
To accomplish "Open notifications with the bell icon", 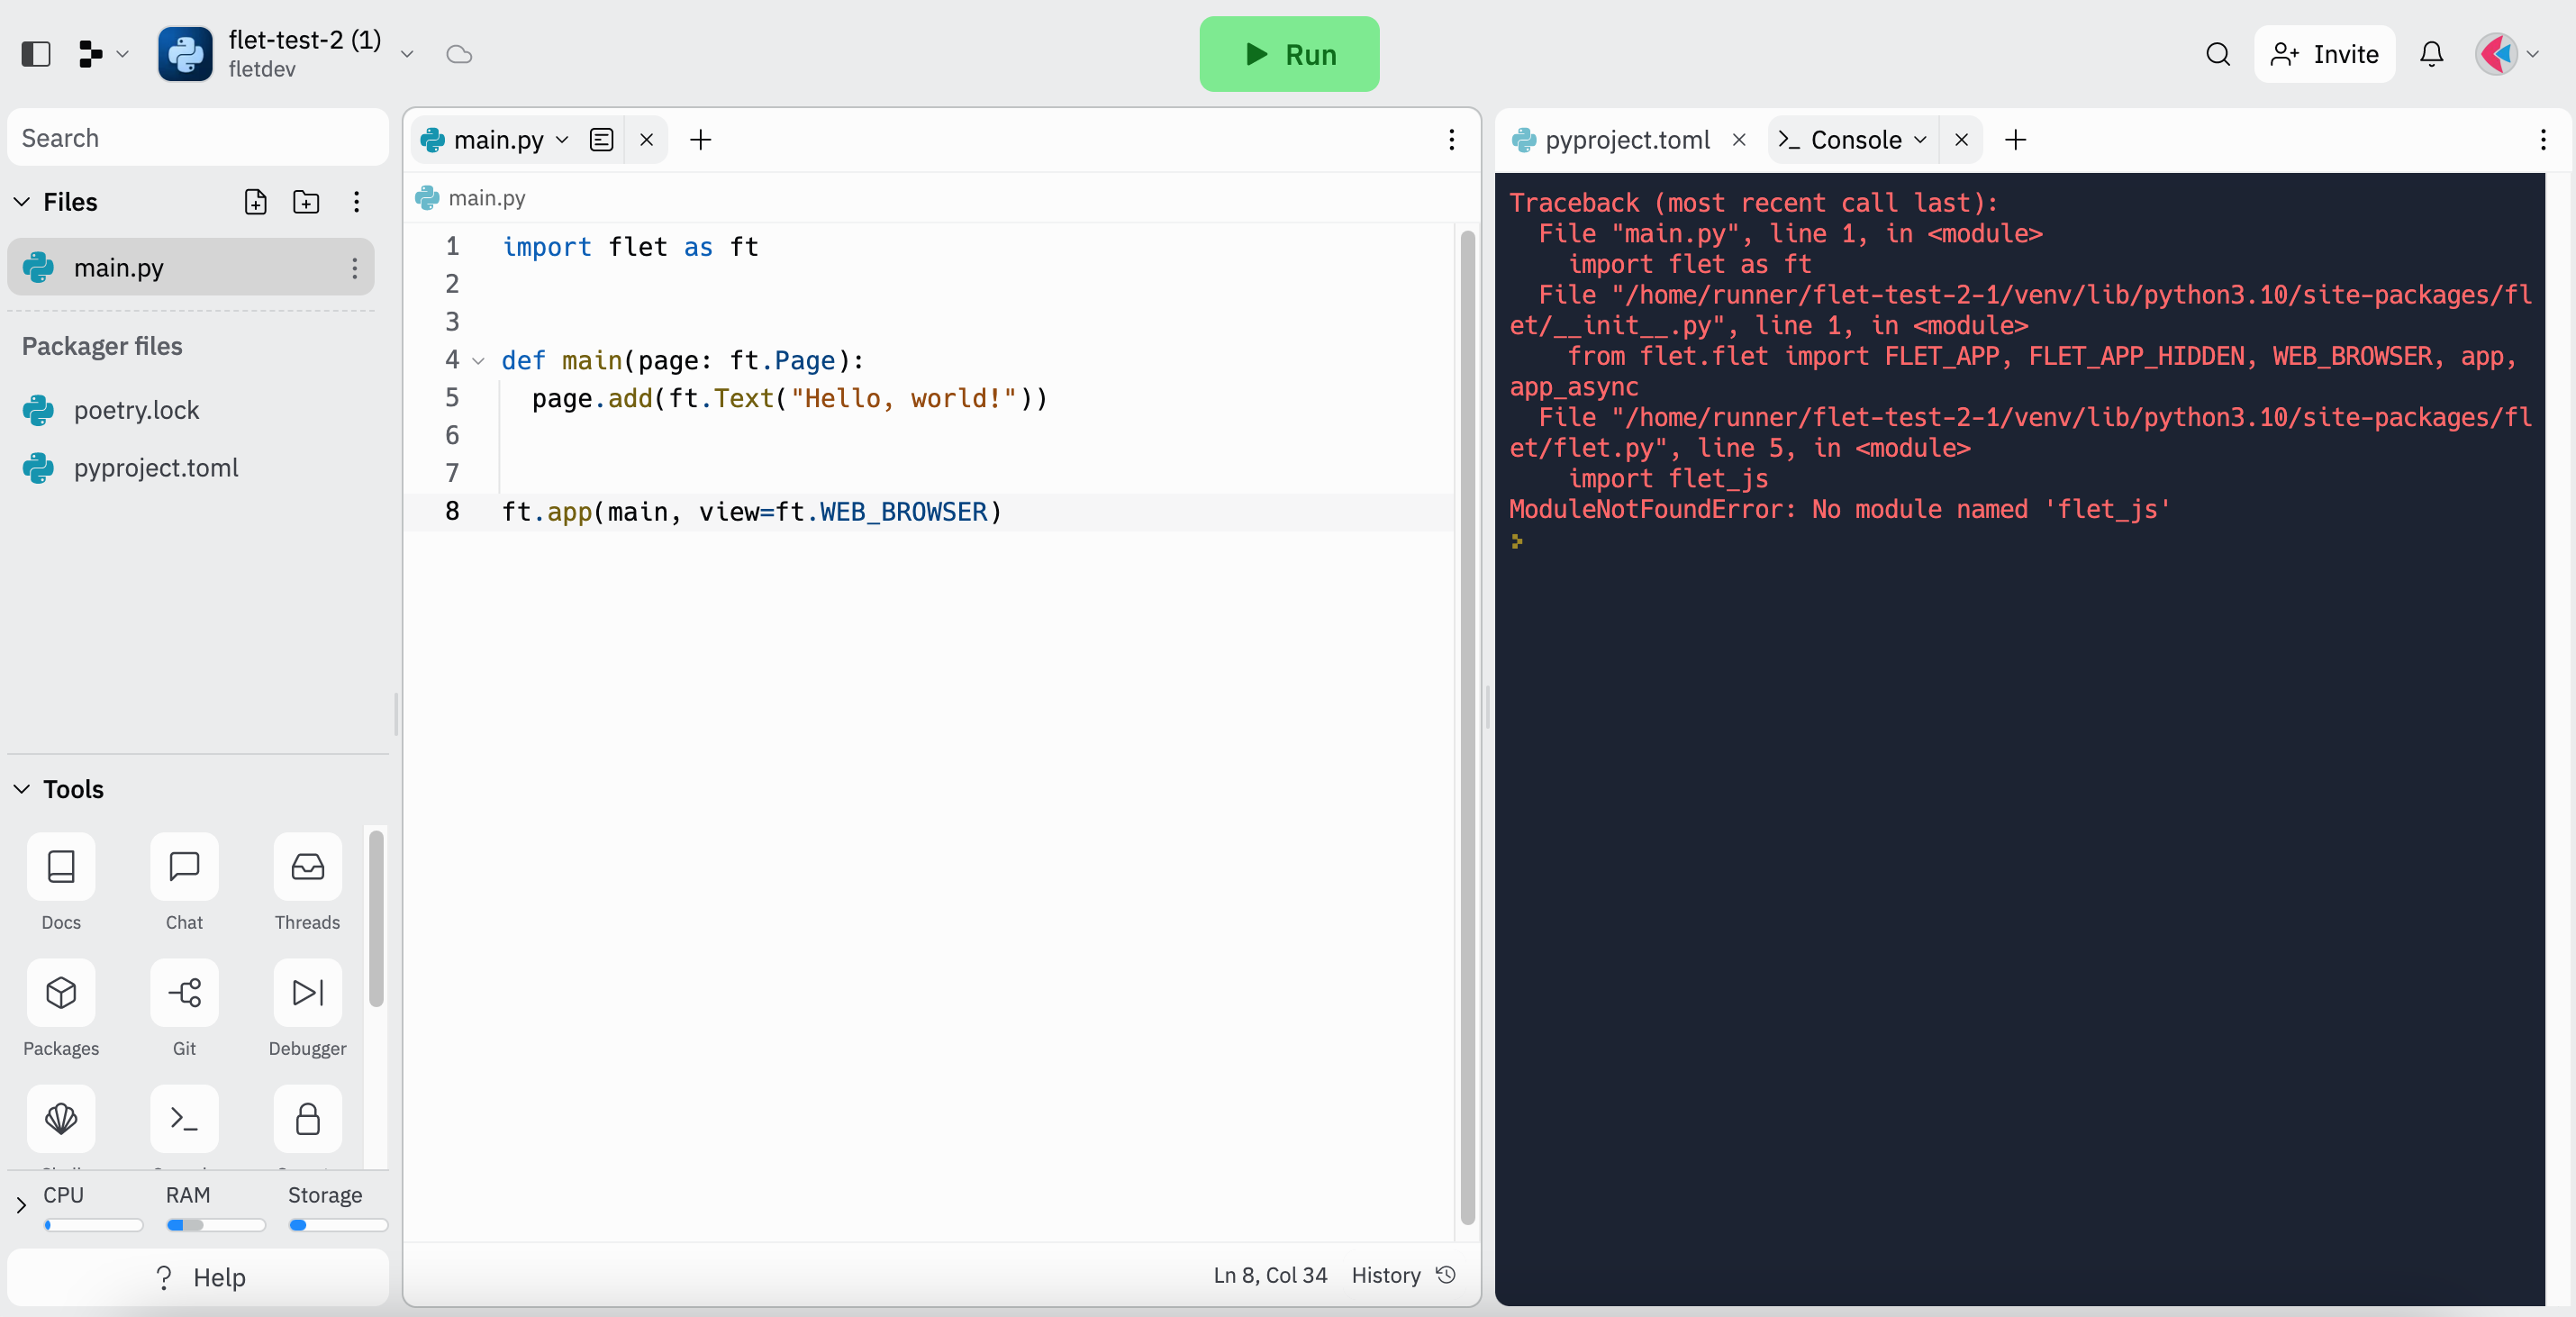I will pos(2431,54).
